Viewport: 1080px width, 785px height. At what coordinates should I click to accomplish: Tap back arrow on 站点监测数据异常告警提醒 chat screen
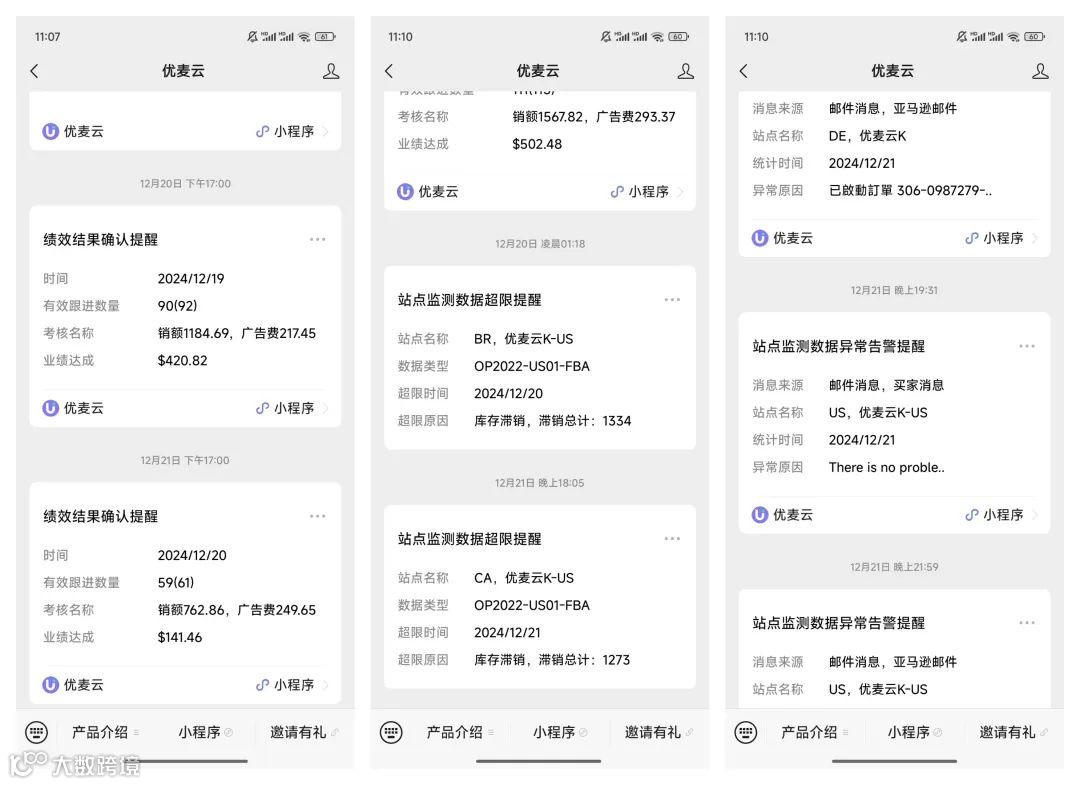pos(743,71)
